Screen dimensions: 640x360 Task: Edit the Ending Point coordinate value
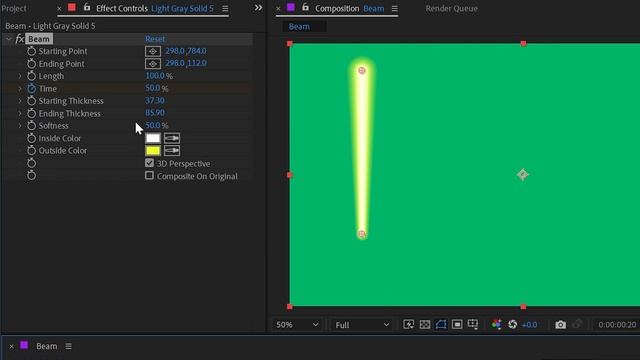point(186,63)
